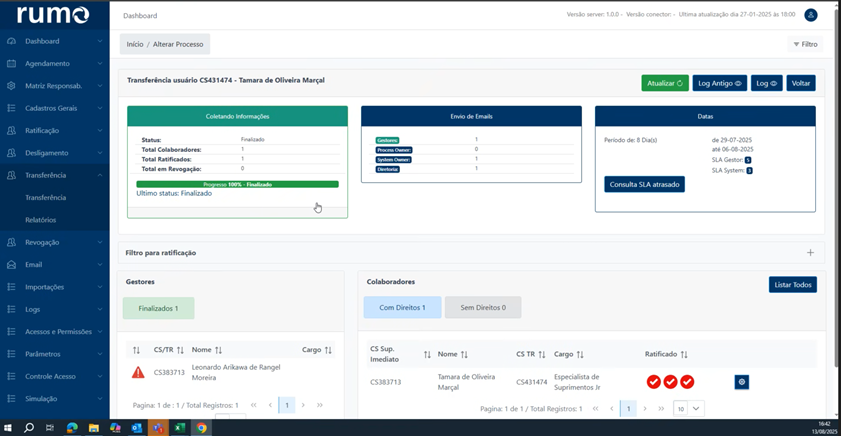The width and height of the screenshot is (841, 436).
Task: Open details via blue eye icon in collaborator row
Action: point(741,382)
